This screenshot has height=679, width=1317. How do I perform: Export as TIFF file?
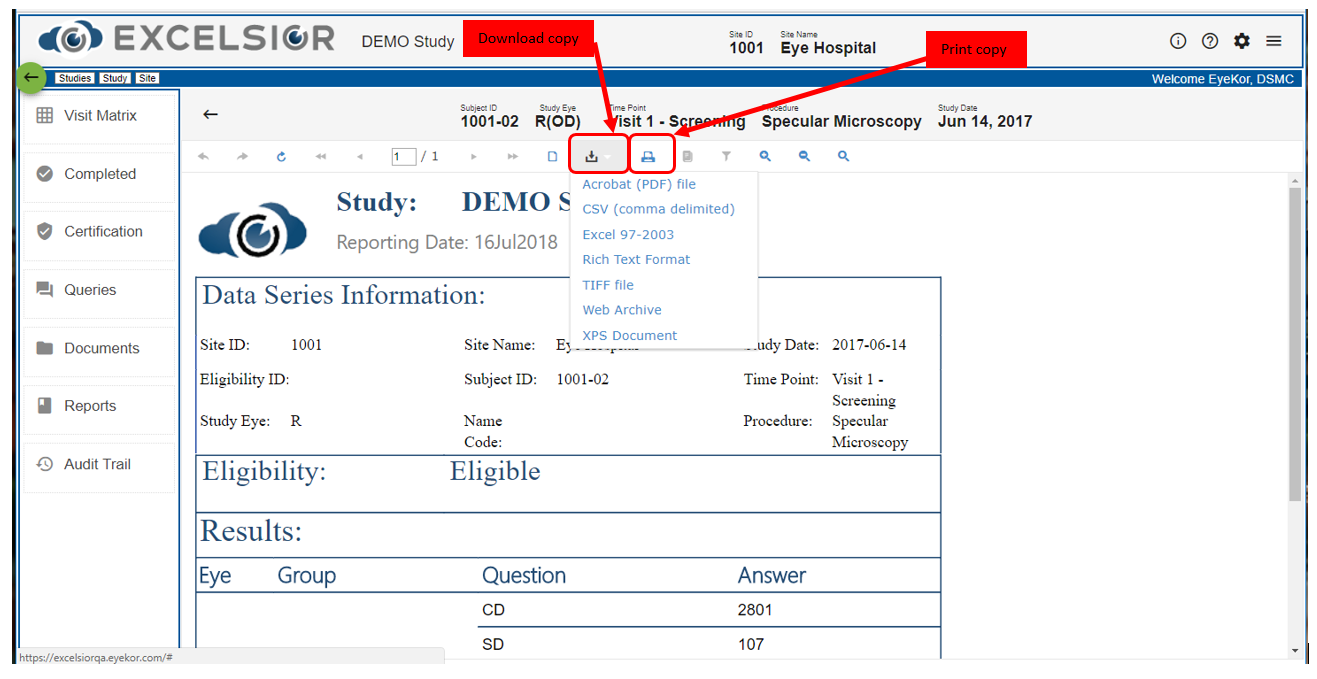click(608, 285)
